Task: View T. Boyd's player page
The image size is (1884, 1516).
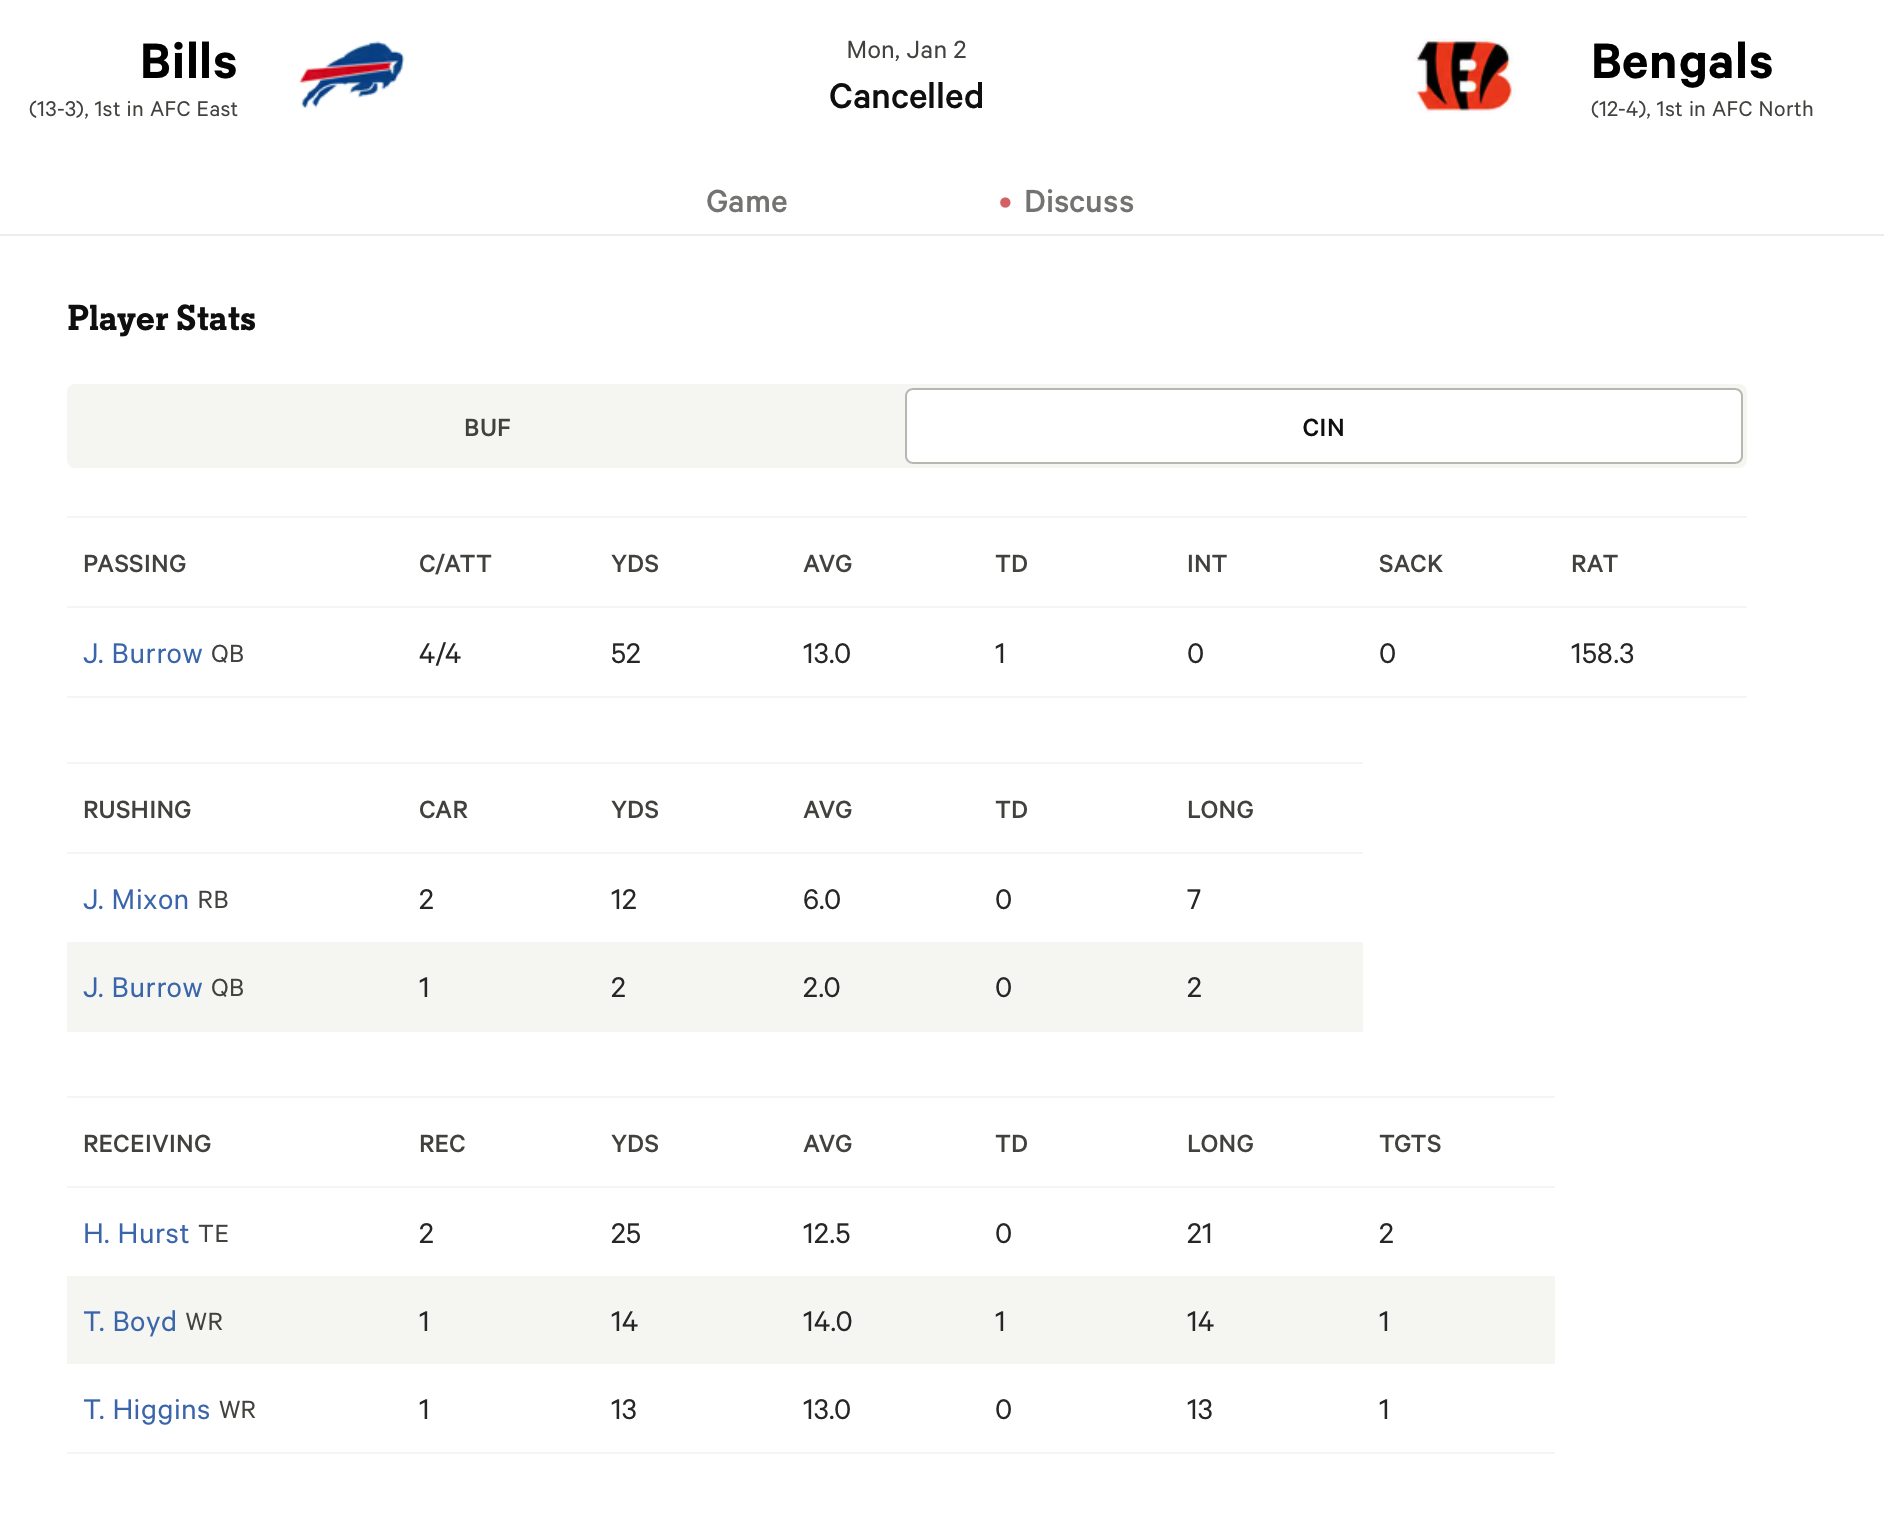Action: (x=130, y=1322)
